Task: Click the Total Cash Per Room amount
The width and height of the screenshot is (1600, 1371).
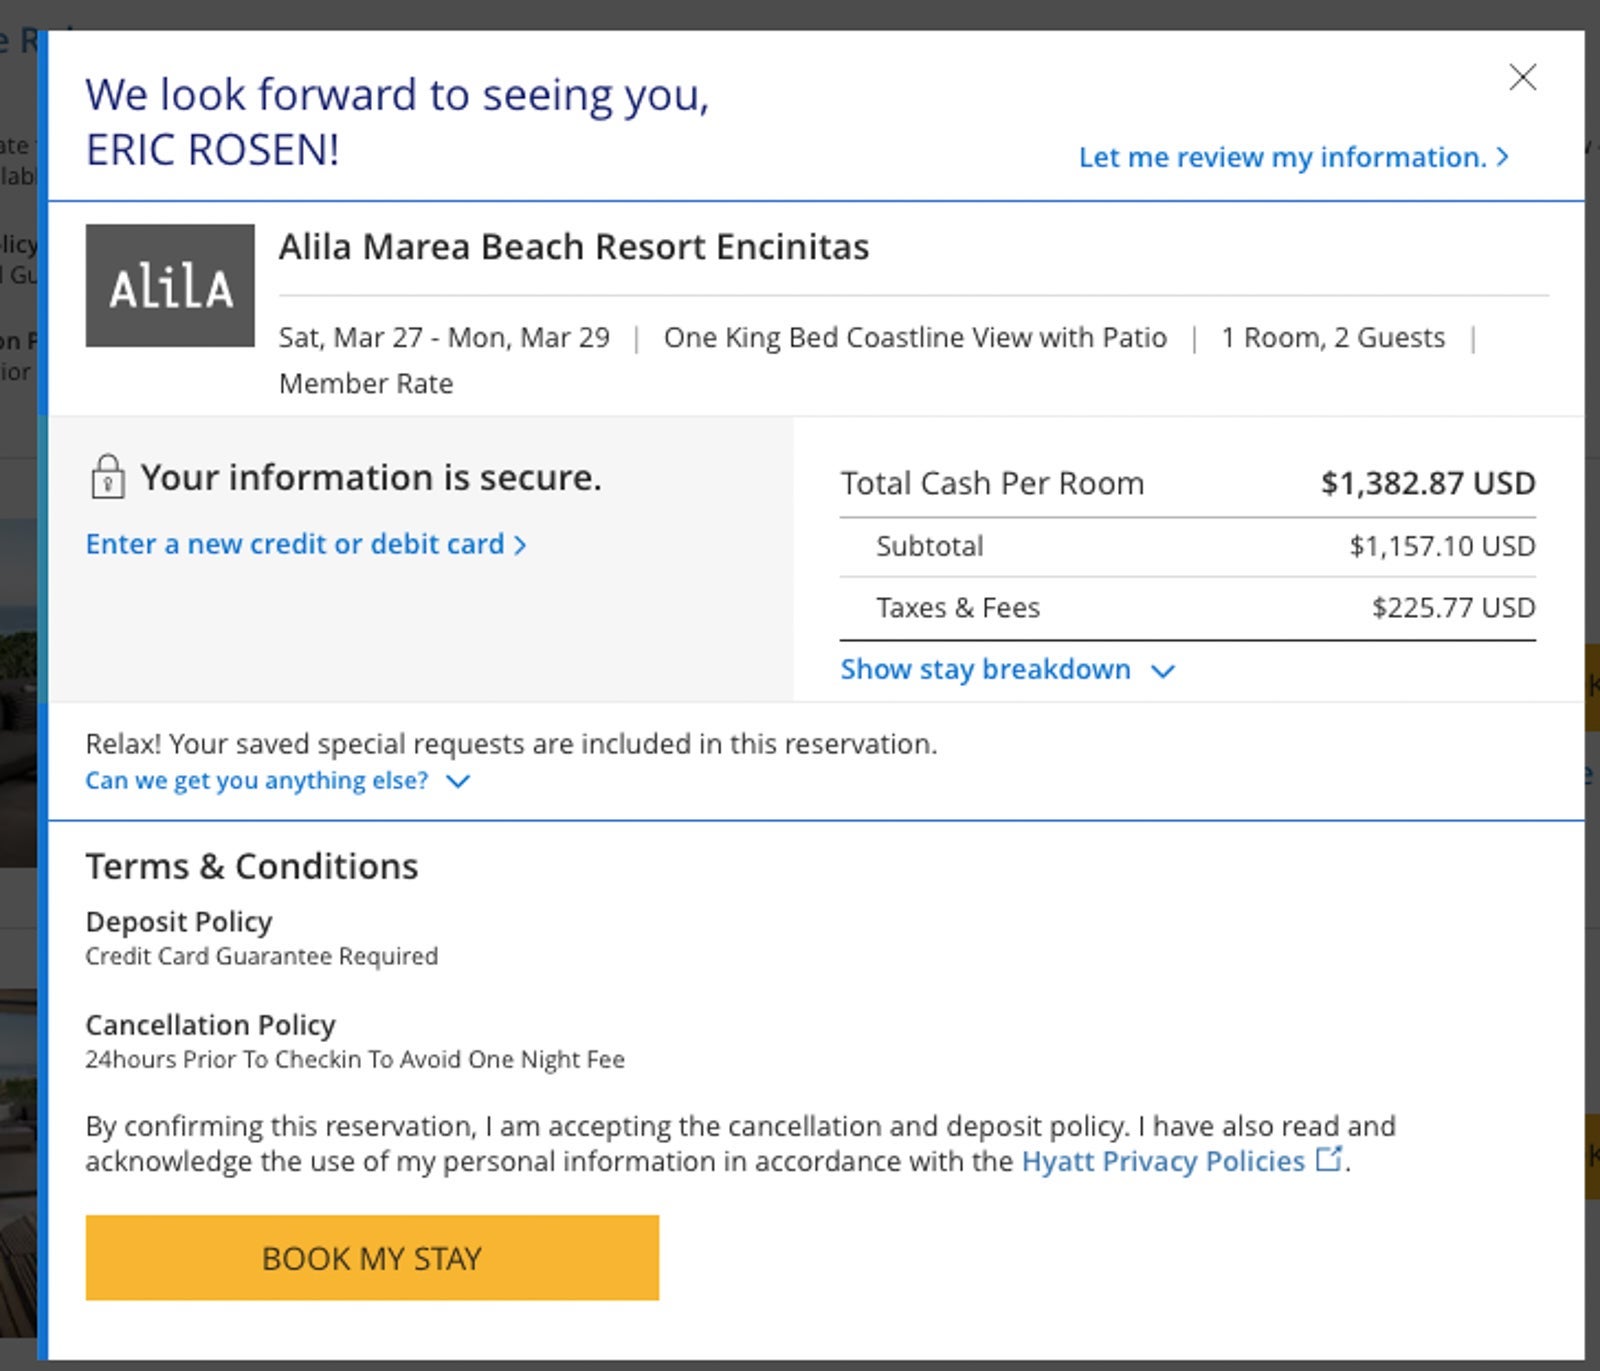Action: click(1427, 483)
